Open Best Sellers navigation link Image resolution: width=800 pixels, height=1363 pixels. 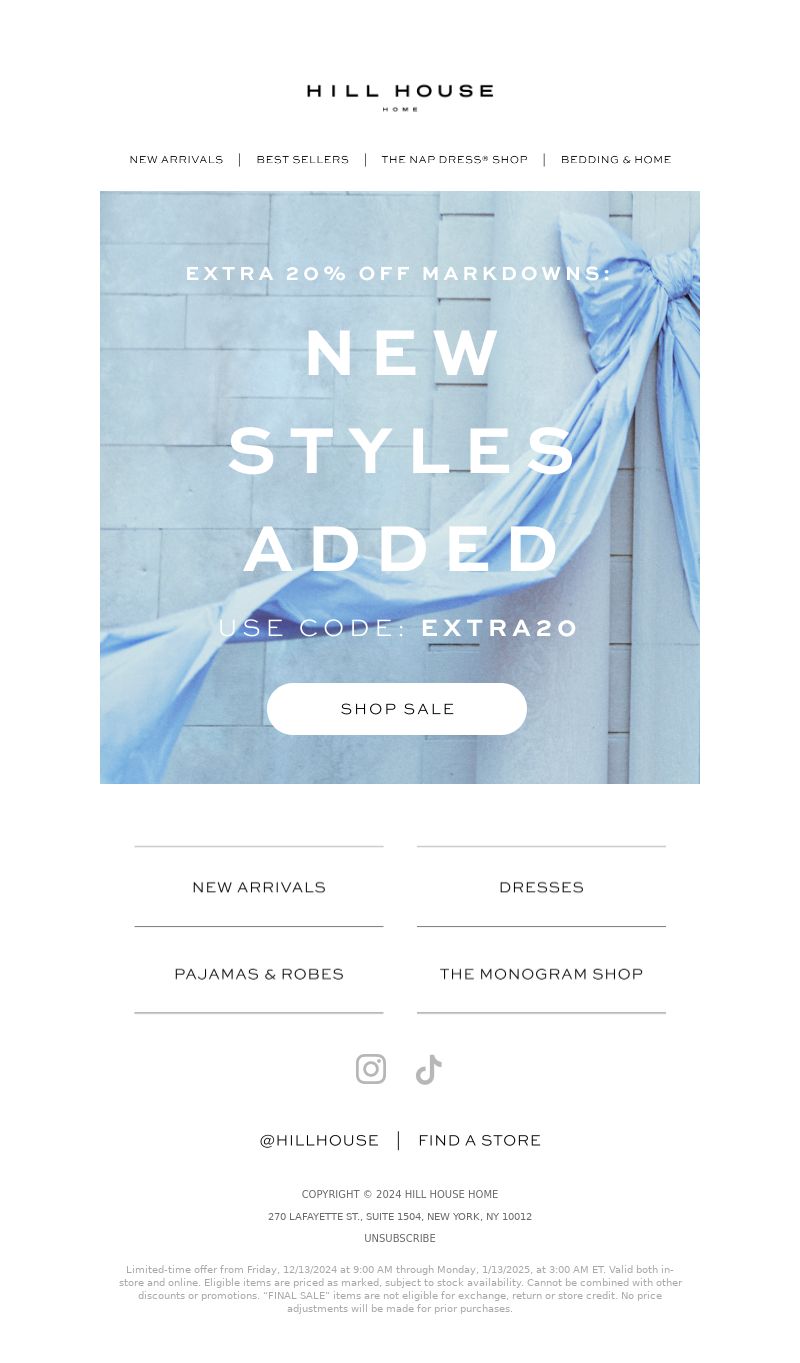tap(303, 159)
